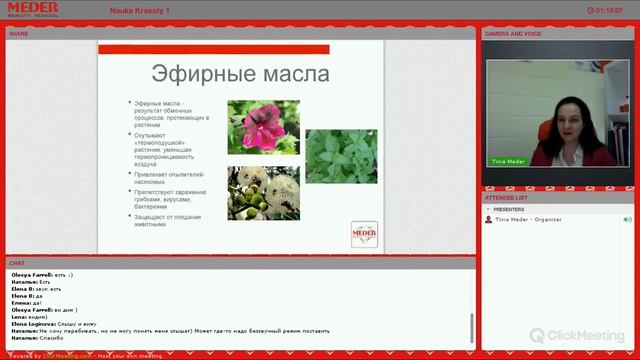Screen dimensions: 640x360
Task: Click the CHAT panel header
Action: 241,263
